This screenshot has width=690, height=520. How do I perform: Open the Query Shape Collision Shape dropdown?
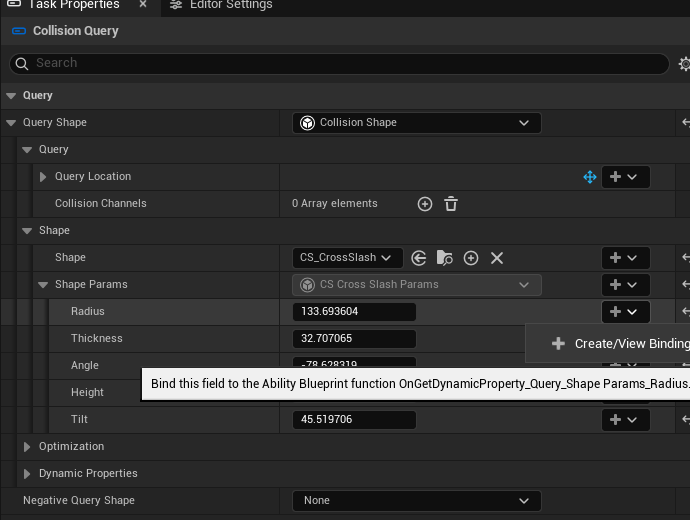point(416,123)
